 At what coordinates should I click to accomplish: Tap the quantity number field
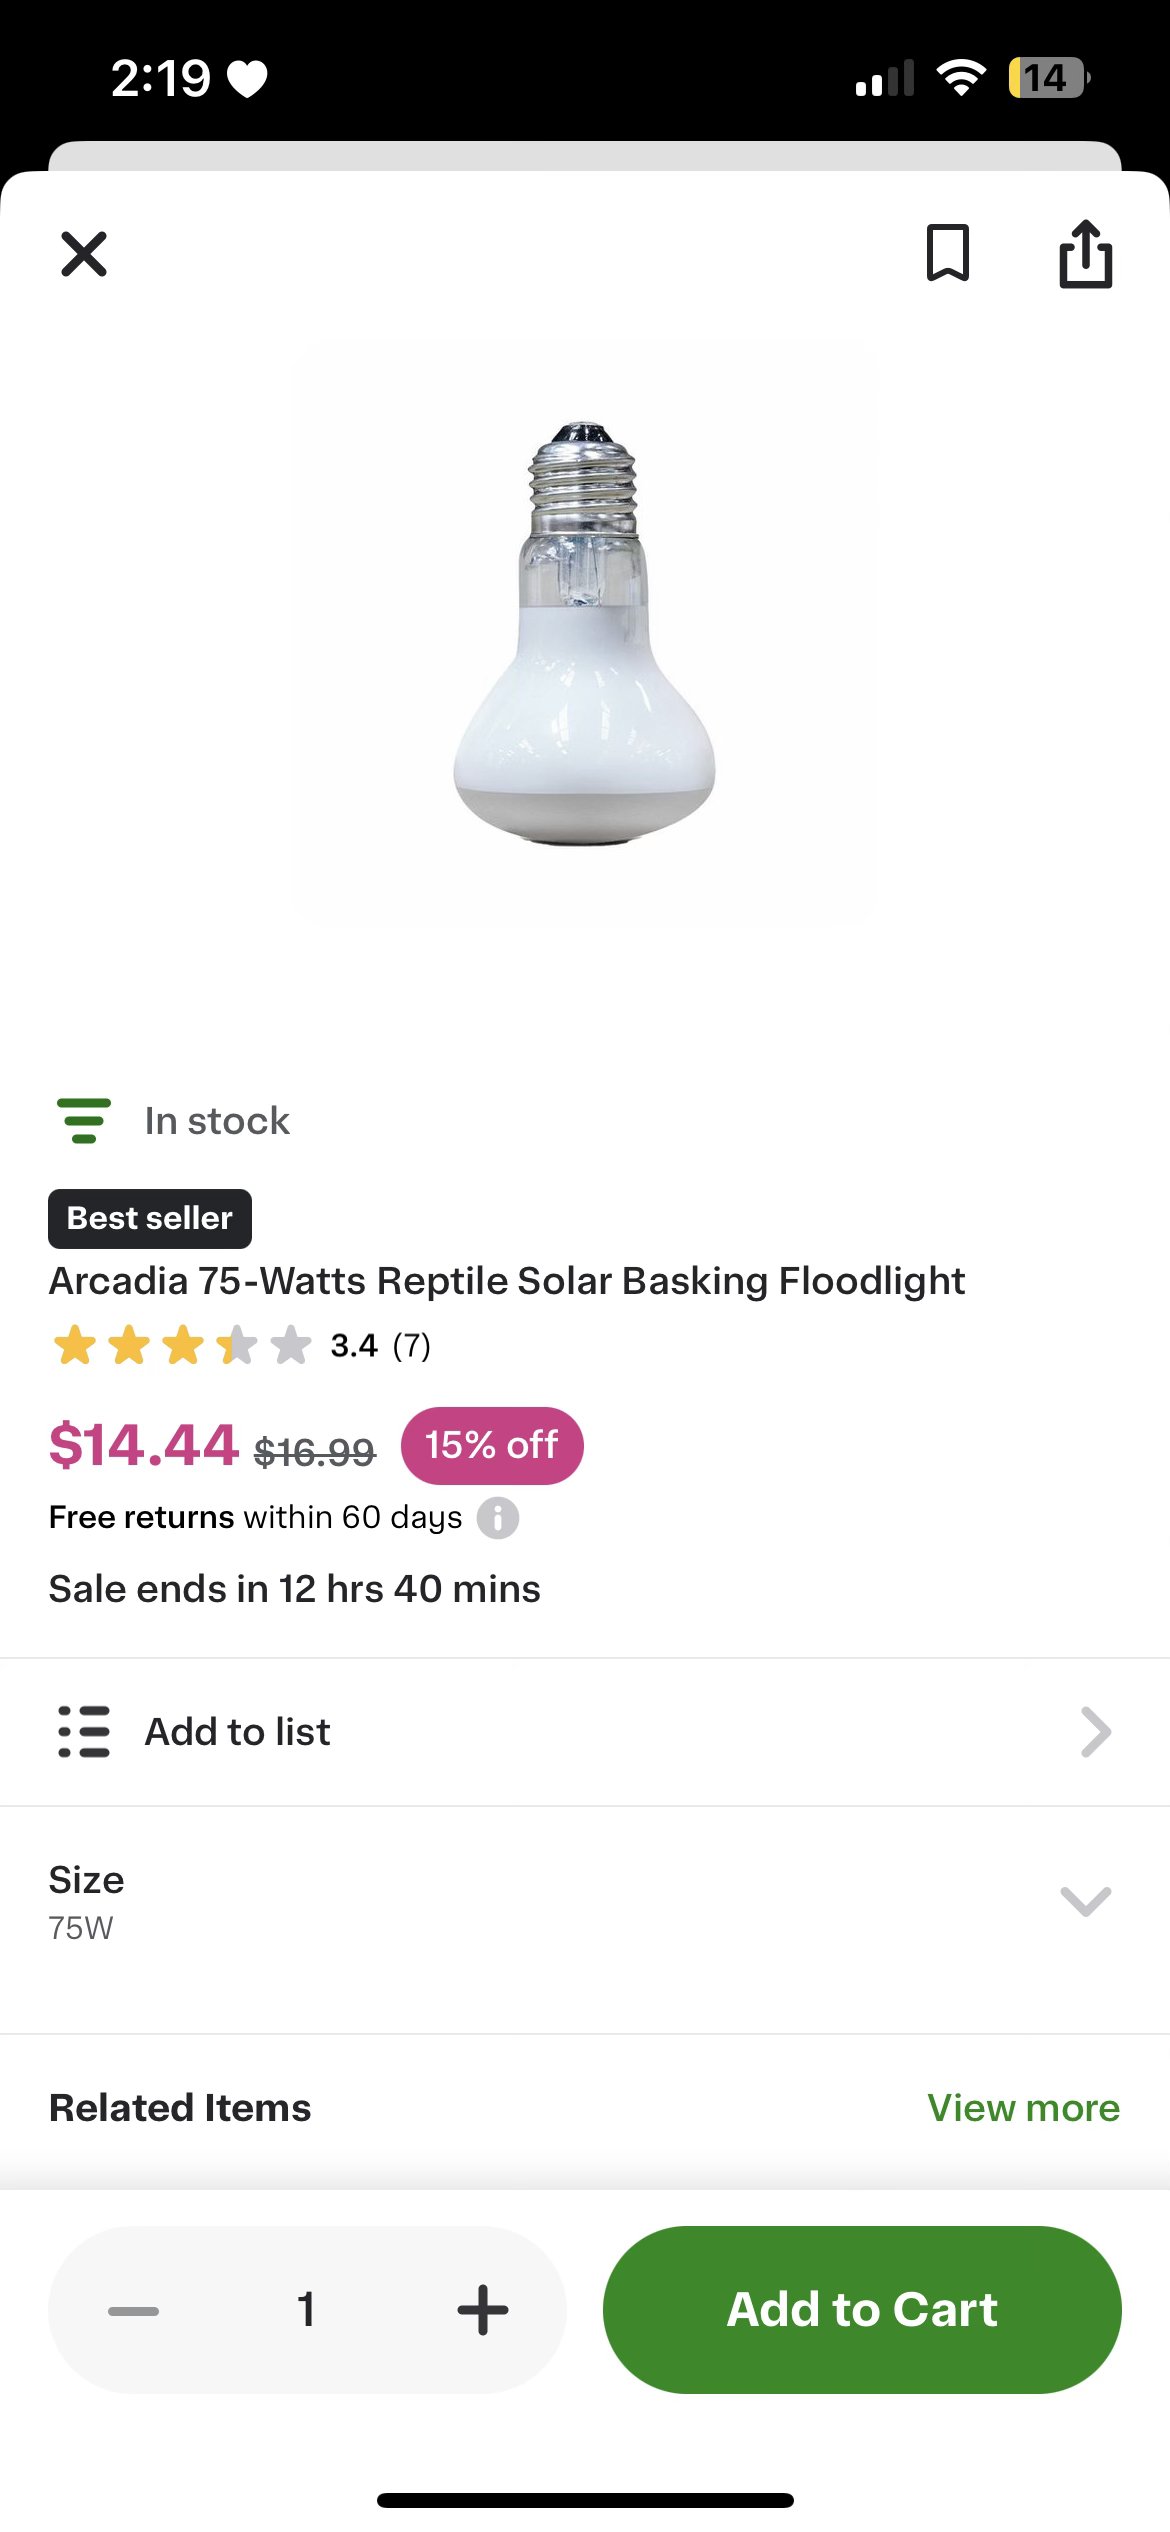(x=307, y=2310)
